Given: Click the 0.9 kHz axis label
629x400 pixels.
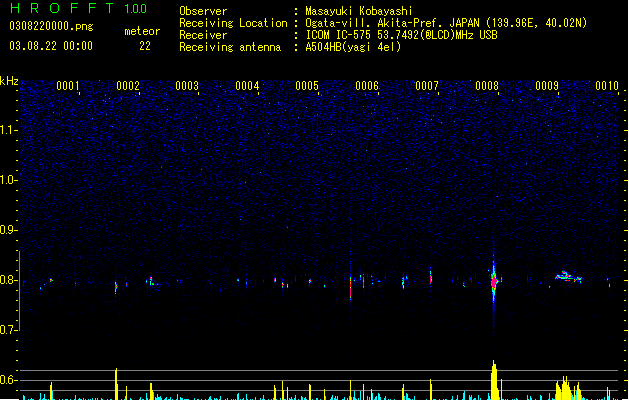Looking at the screenshot, I should 8,230.
